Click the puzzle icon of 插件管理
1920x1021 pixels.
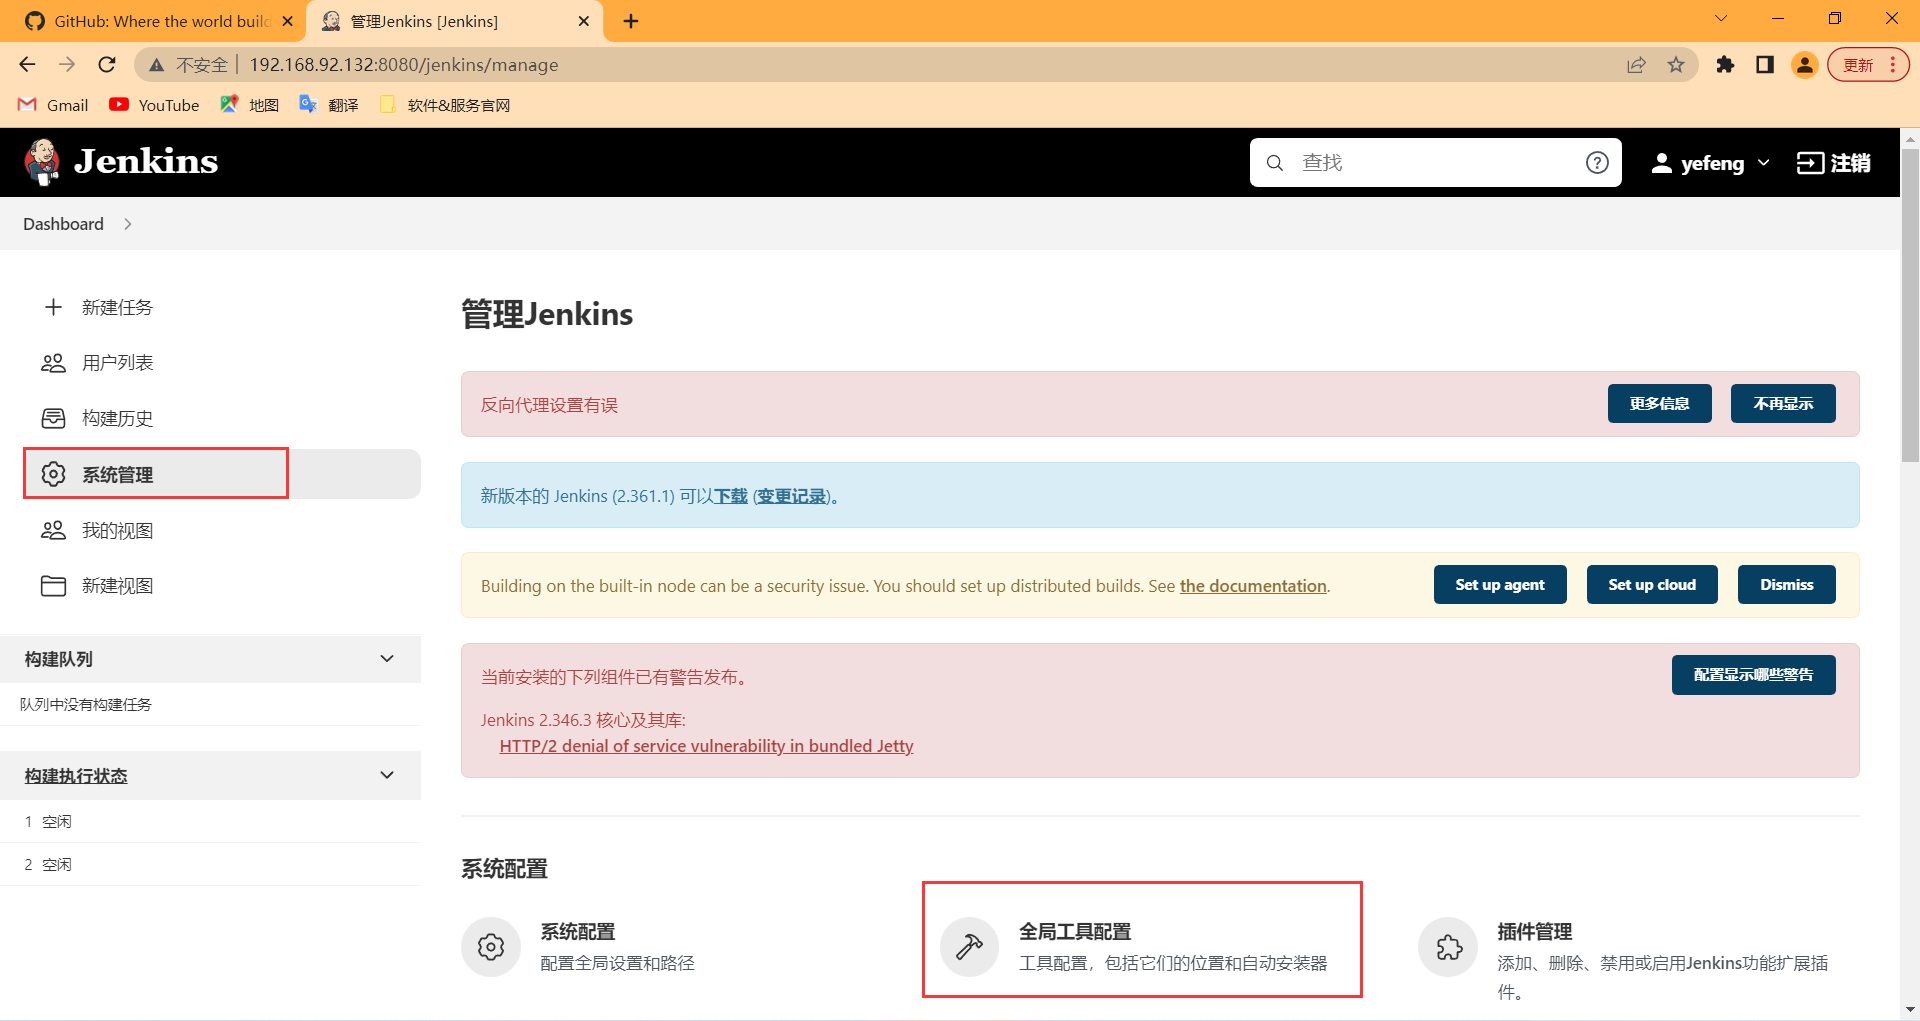click(x=1448, y=946)
